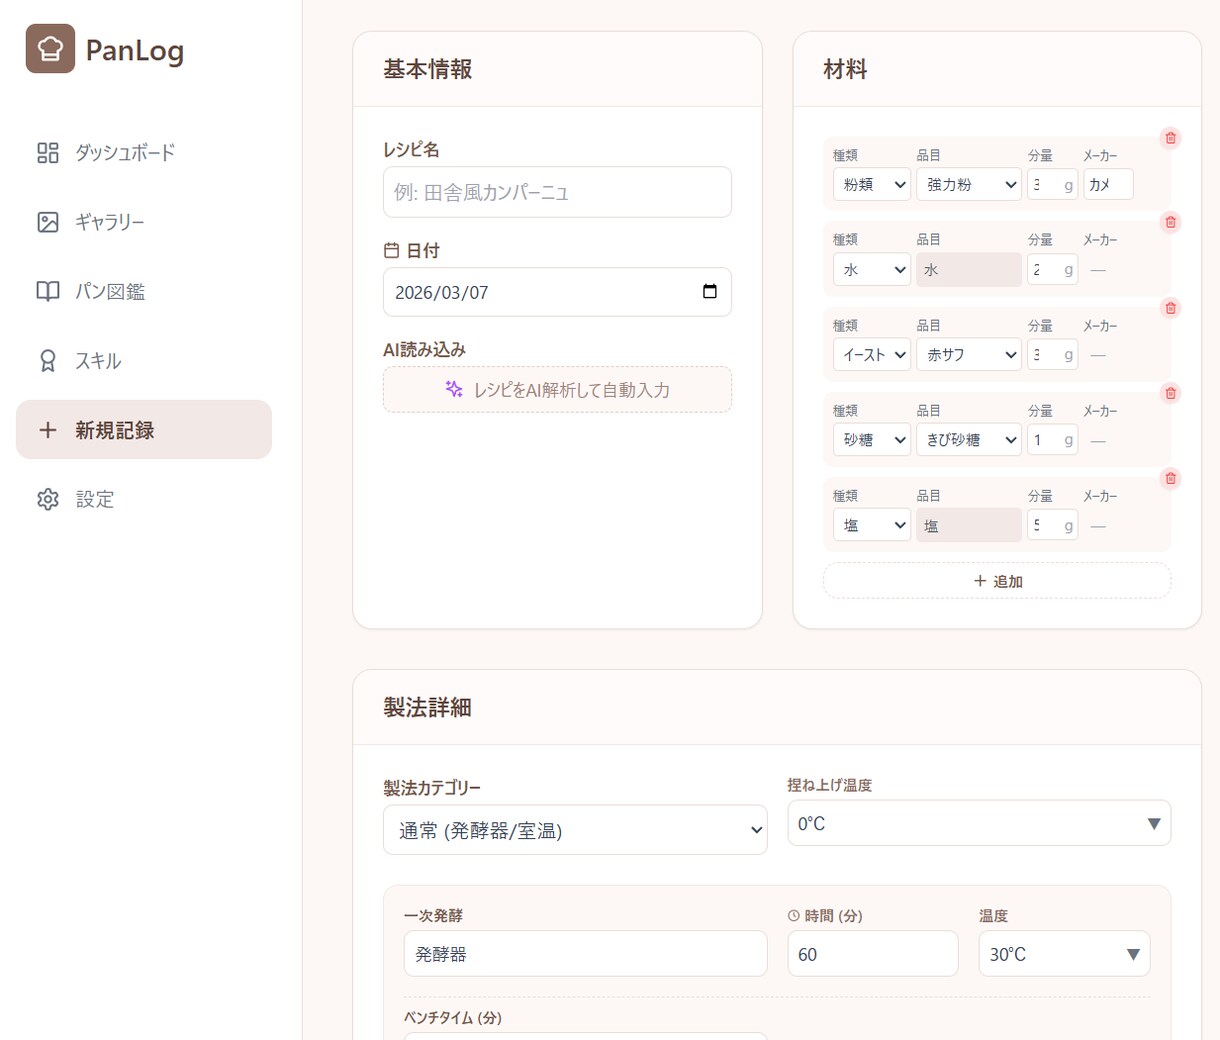The height and width of the screenshot is (1040, 1220).
Task: Click the greyed 水 品目 field
Action: 969,270
